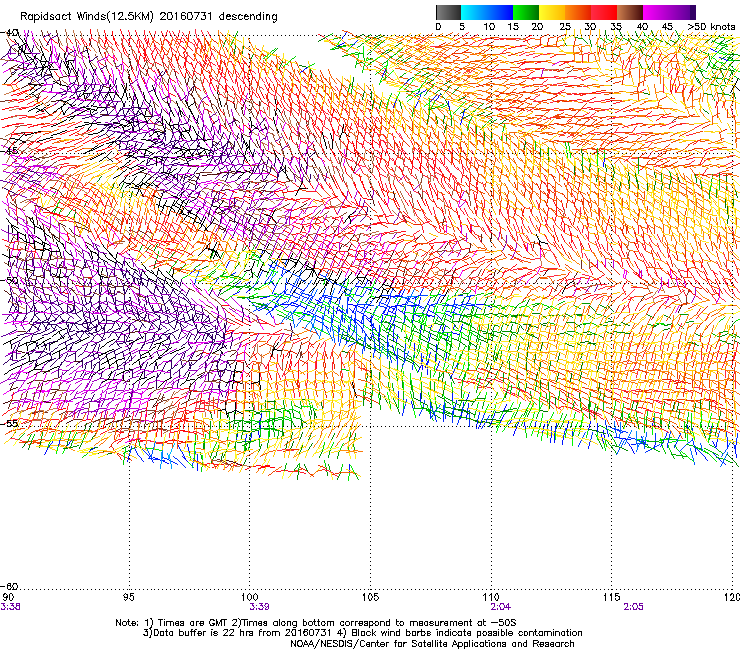The height and width of the screenshot is (650, 740).
Task: Click the longitude label 110
Action: (x=491, y=597)
